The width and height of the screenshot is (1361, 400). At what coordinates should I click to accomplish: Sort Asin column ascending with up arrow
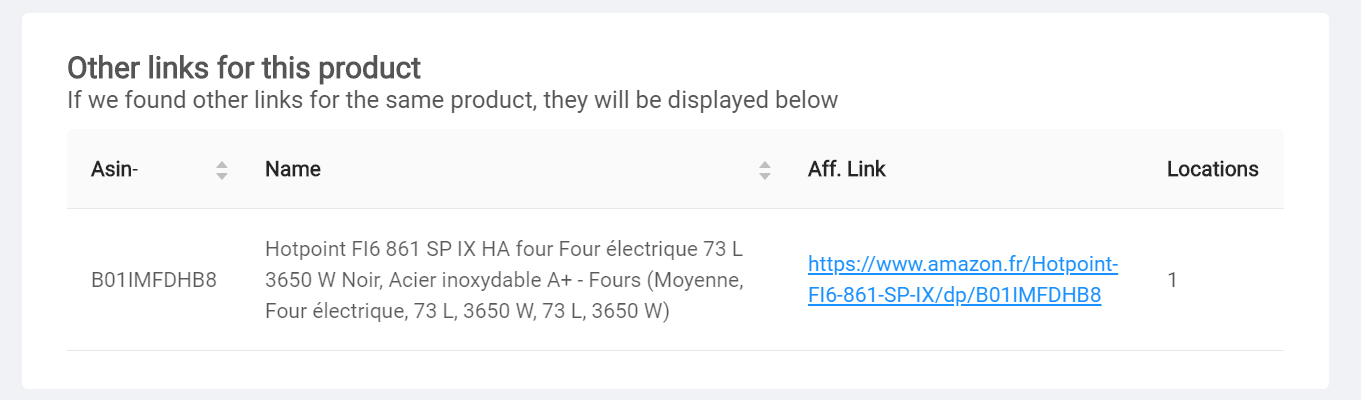[222, 164]
